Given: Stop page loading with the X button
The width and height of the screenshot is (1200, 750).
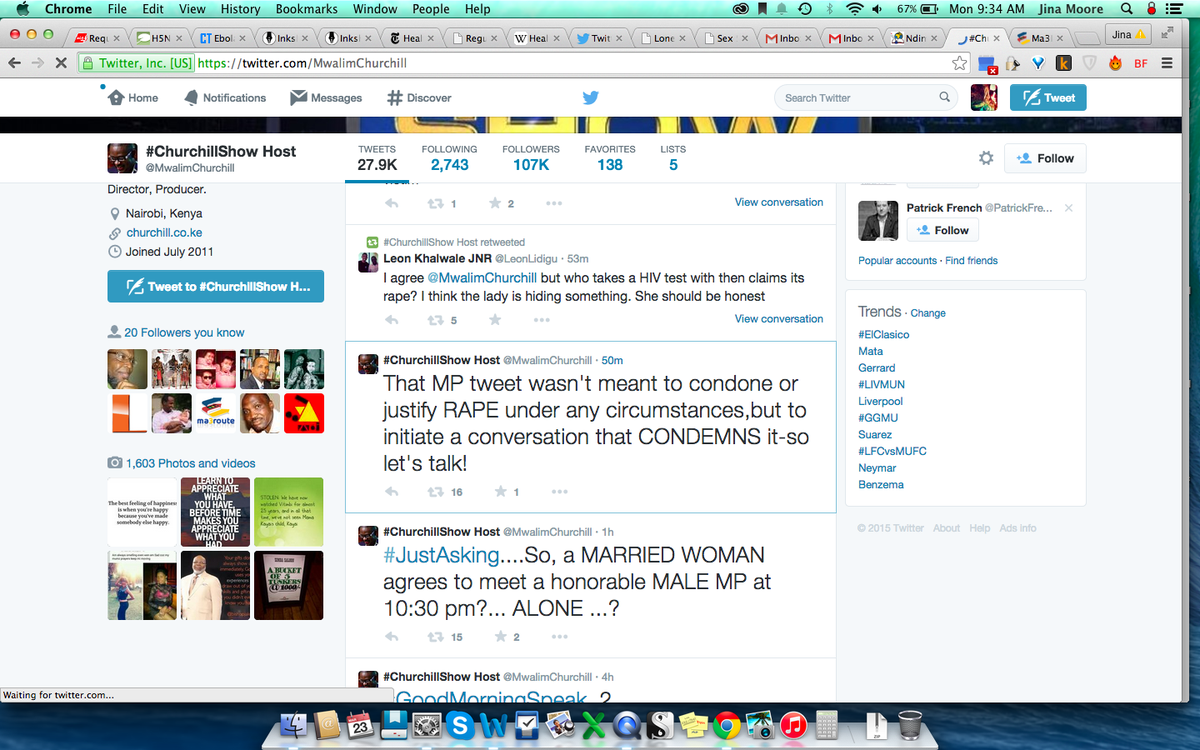Looking at the screenshot, I should [x=62, y=63].
